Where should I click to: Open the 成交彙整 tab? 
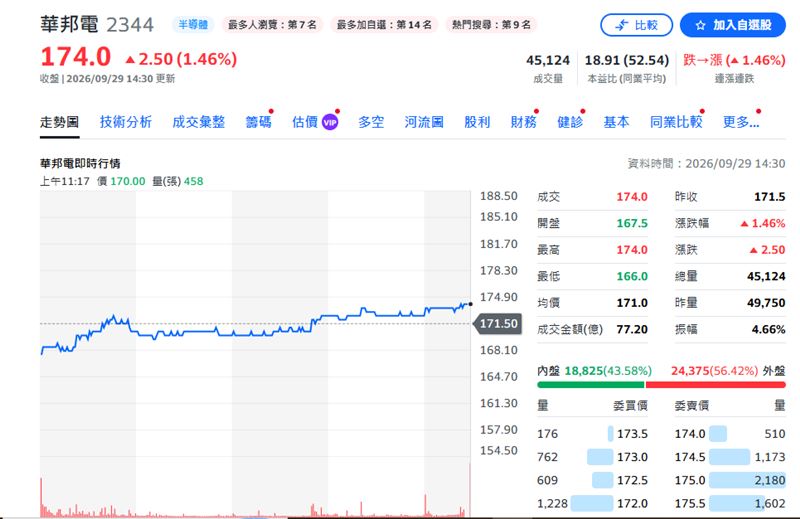pos(198,122)
